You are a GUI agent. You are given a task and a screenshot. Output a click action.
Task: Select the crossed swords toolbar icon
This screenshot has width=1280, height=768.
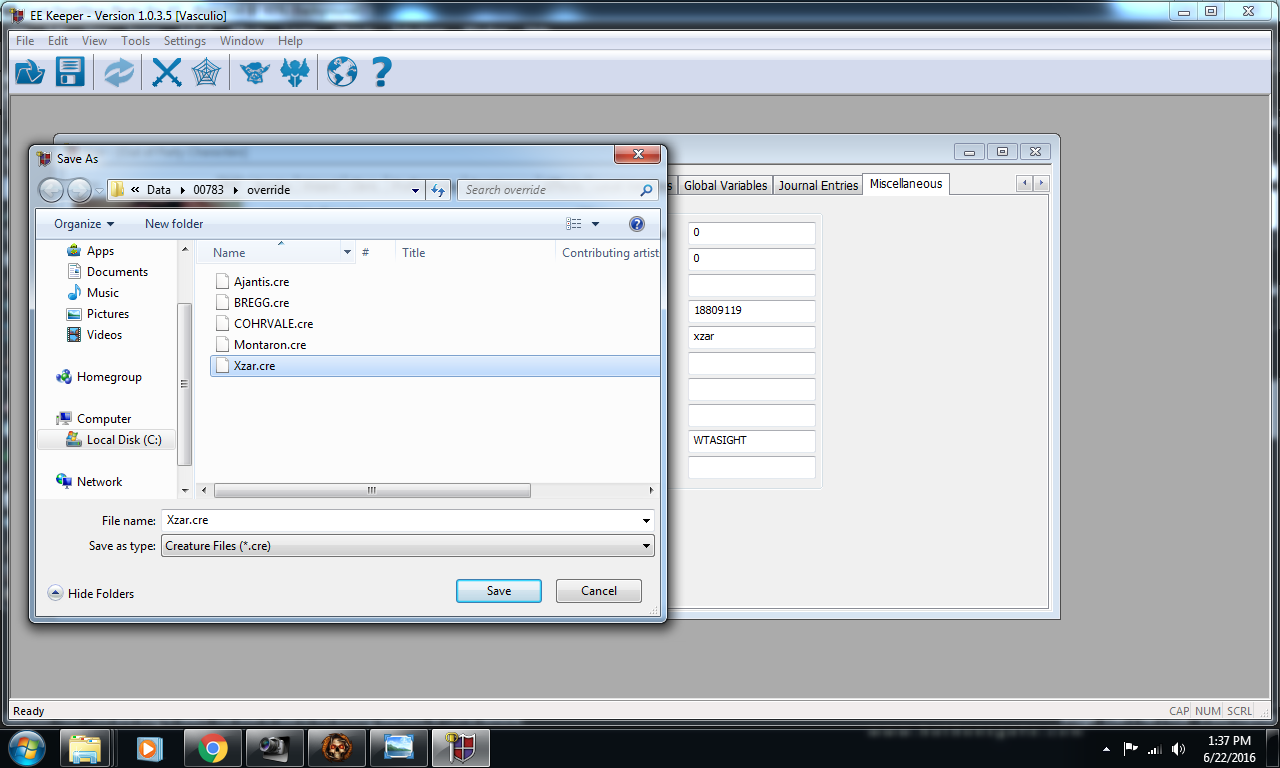coord(166,71)
